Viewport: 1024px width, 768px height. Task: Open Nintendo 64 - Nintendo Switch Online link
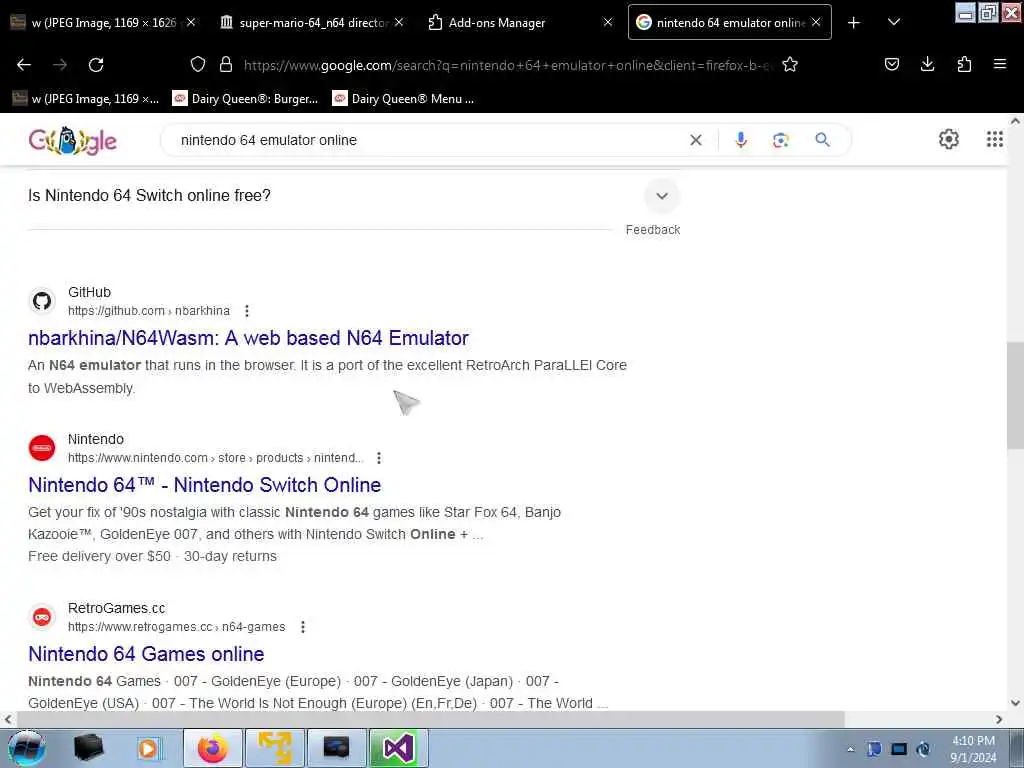(204, 485)
